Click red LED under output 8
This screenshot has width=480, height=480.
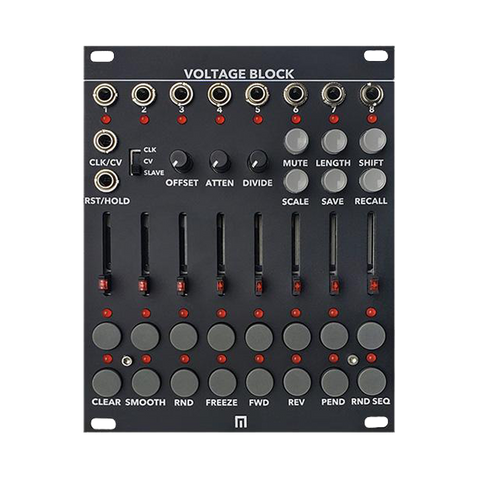click(x=372, y=119)
